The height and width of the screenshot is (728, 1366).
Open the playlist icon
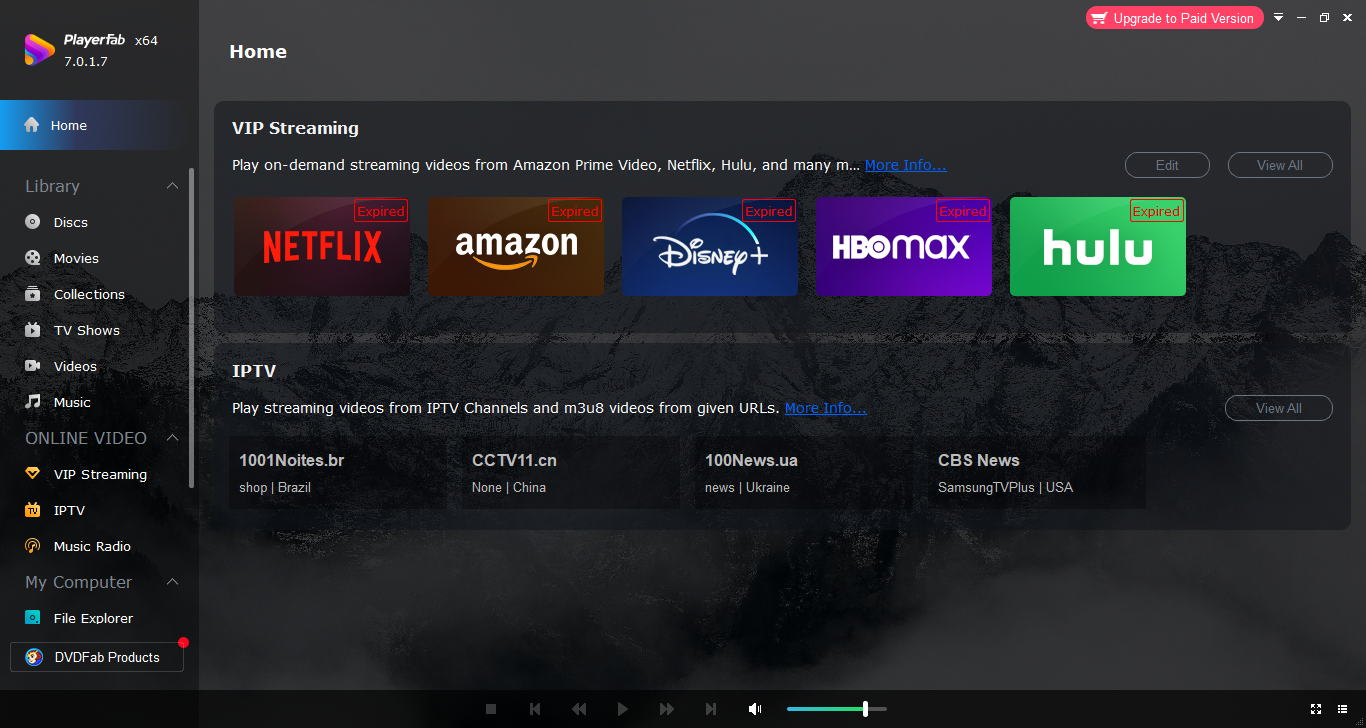[1343, 709]
